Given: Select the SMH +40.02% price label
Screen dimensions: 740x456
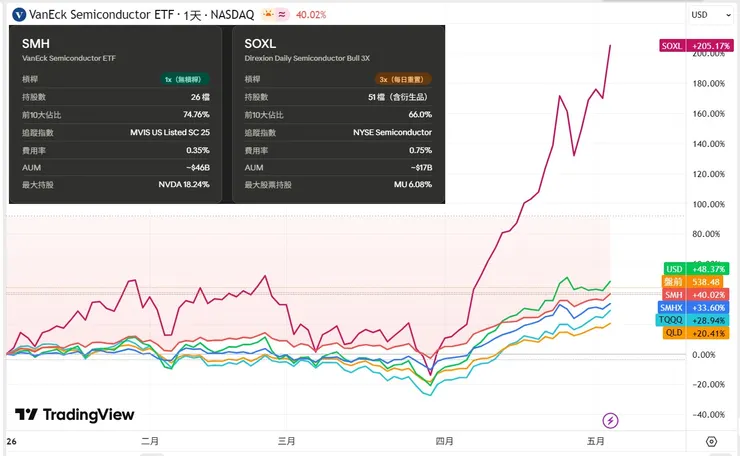Looking at the screenshot, I should [x=695, y=295].
